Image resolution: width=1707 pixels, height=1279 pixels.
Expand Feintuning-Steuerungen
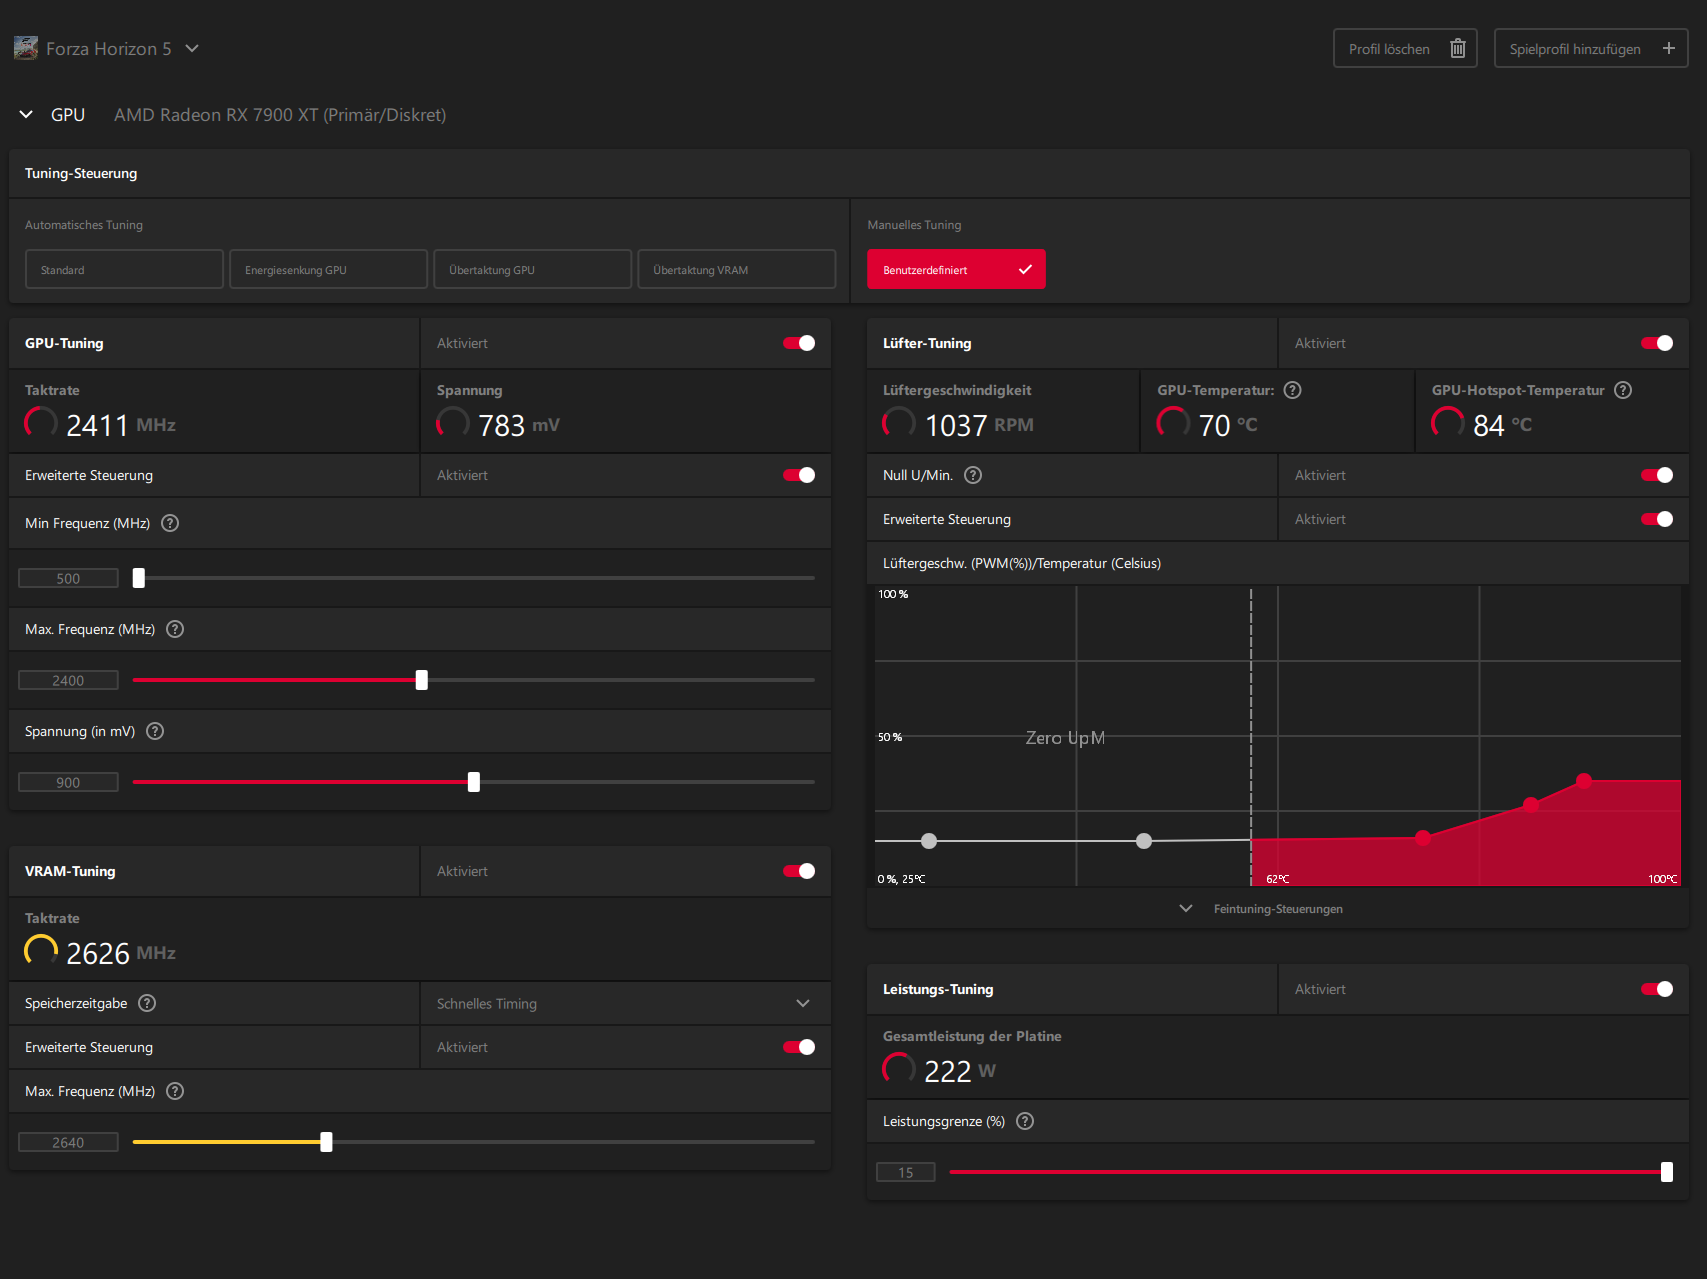1263,908
